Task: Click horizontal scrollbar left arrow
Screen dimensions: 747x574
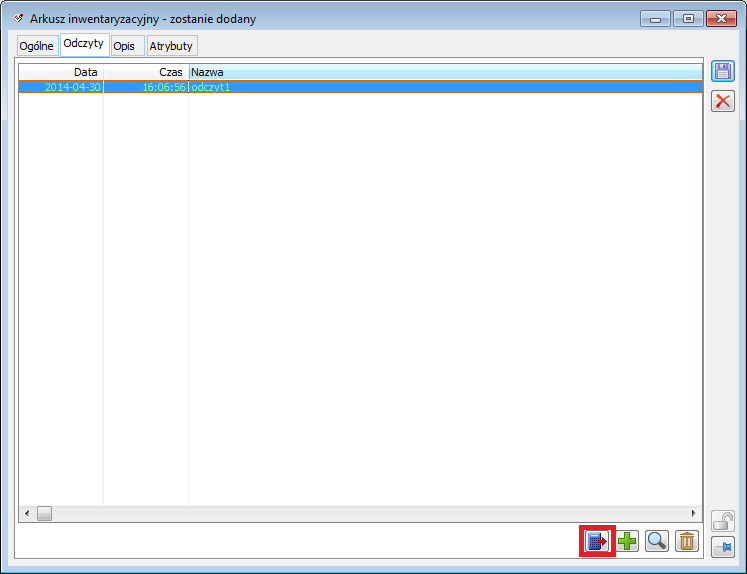Action: coord(27,513)
